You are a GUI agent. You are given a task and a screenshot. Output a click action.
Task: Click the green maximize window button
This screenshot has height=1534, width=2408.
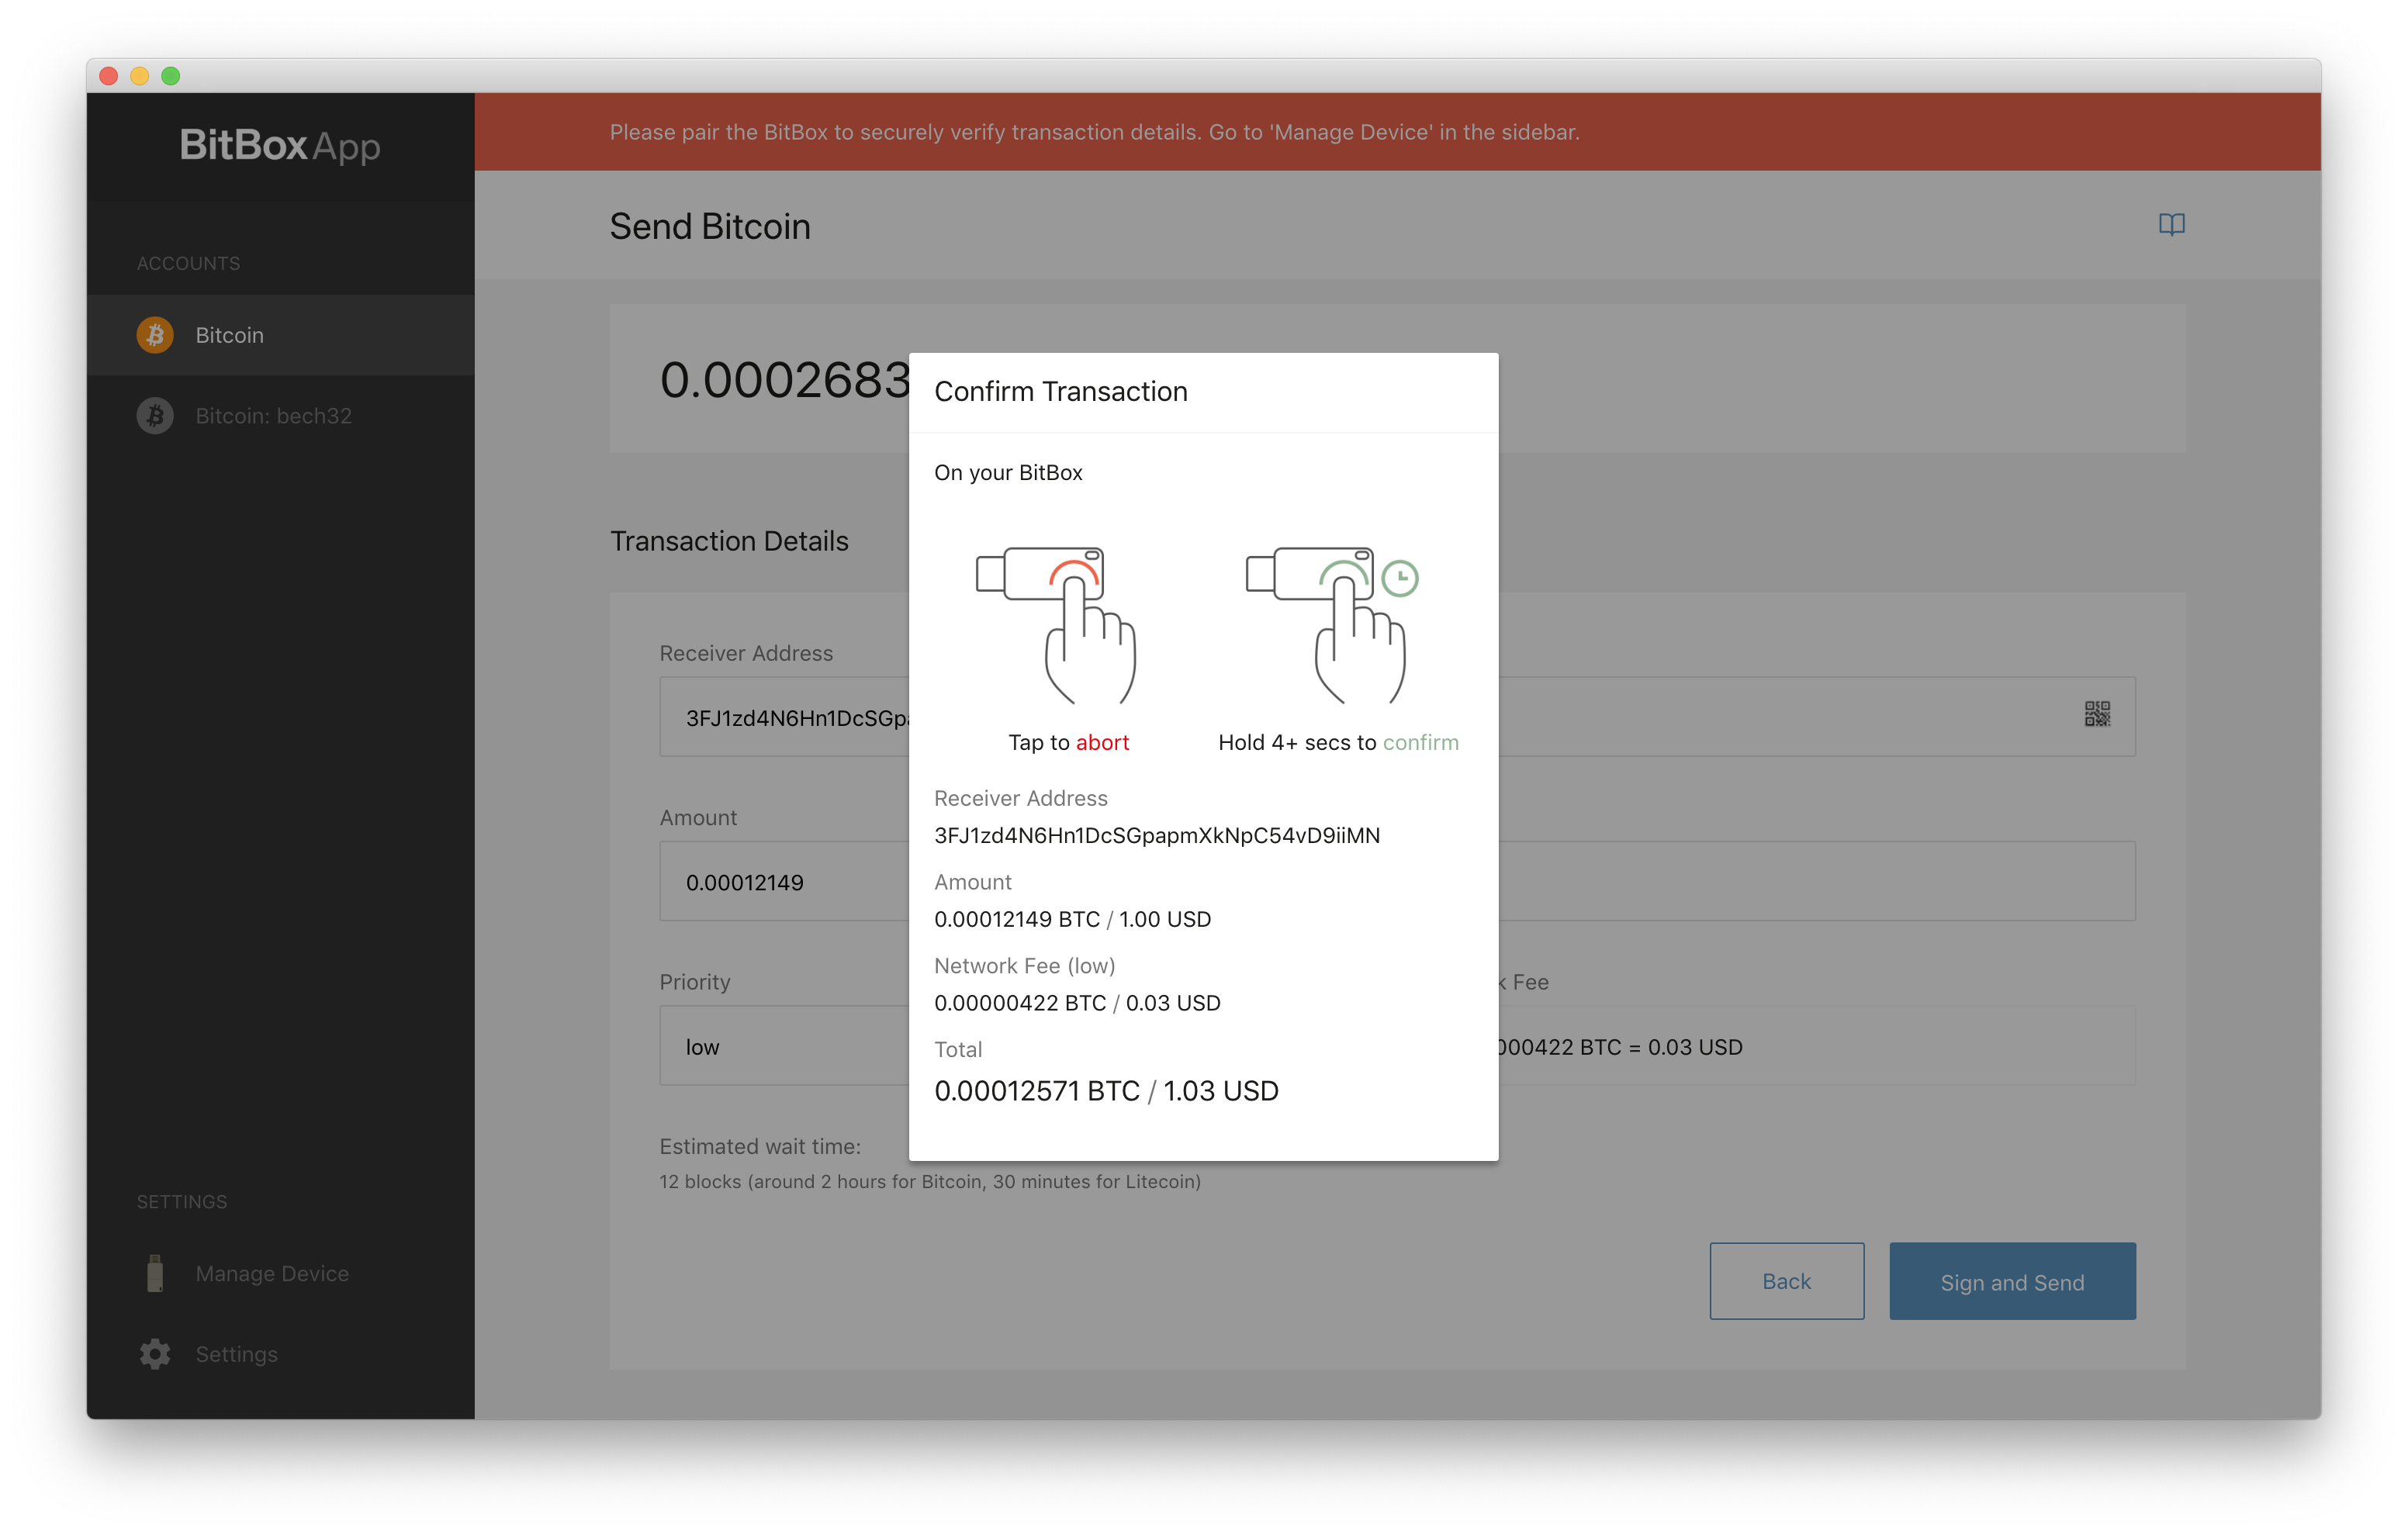tap(171, 76)
